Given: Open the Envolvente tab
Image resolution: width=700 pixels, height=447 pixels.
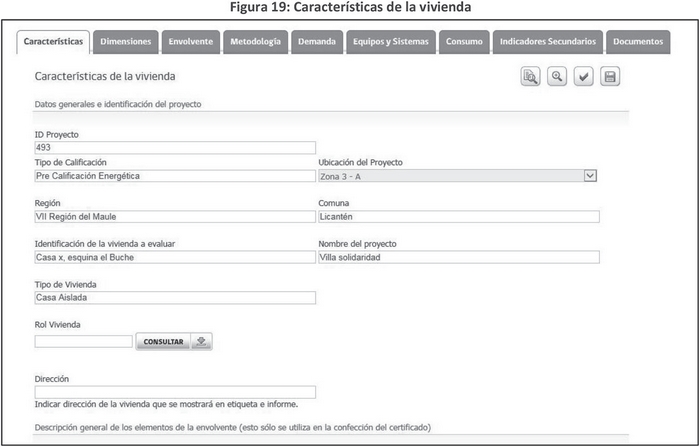Looking at the screenshot, I should pyautogui.click(x=190, y=42).
